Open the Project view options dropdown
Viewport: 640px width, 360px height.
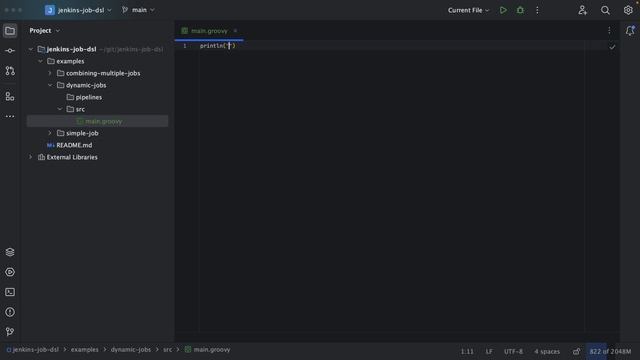click(44, 31)
